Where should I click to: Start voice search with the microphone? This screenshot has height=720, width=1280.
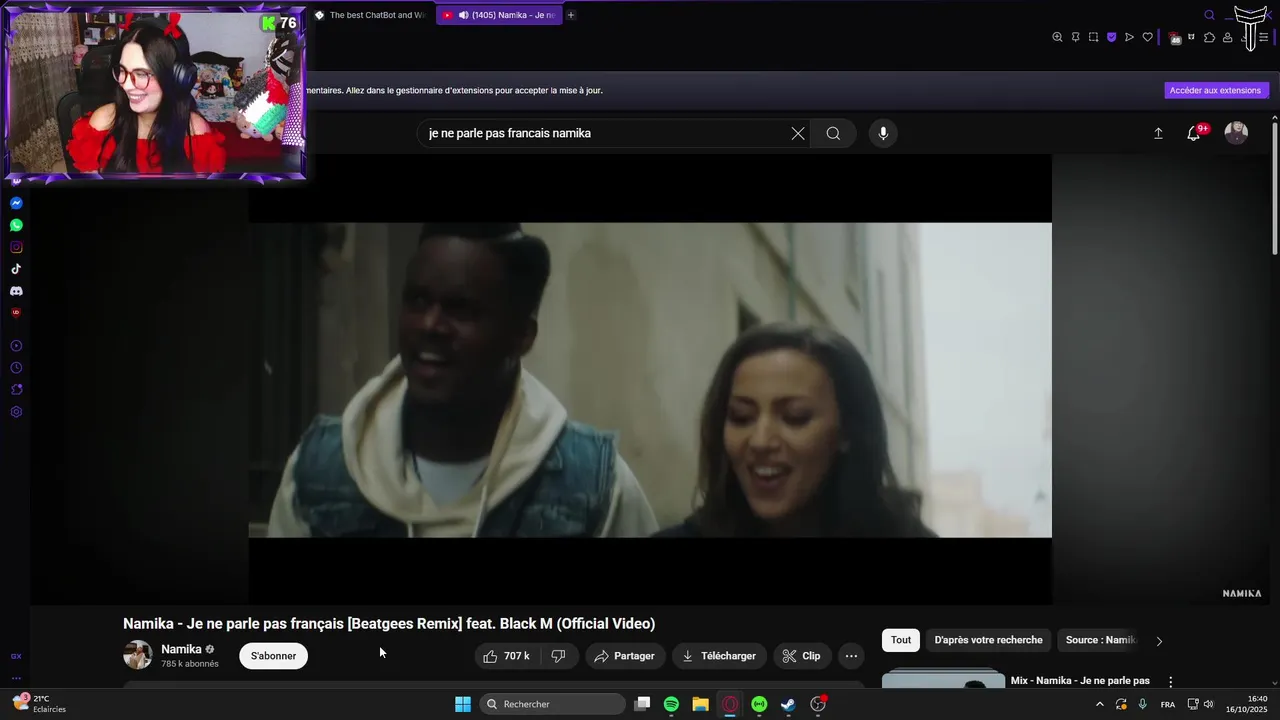click(883, 133)
